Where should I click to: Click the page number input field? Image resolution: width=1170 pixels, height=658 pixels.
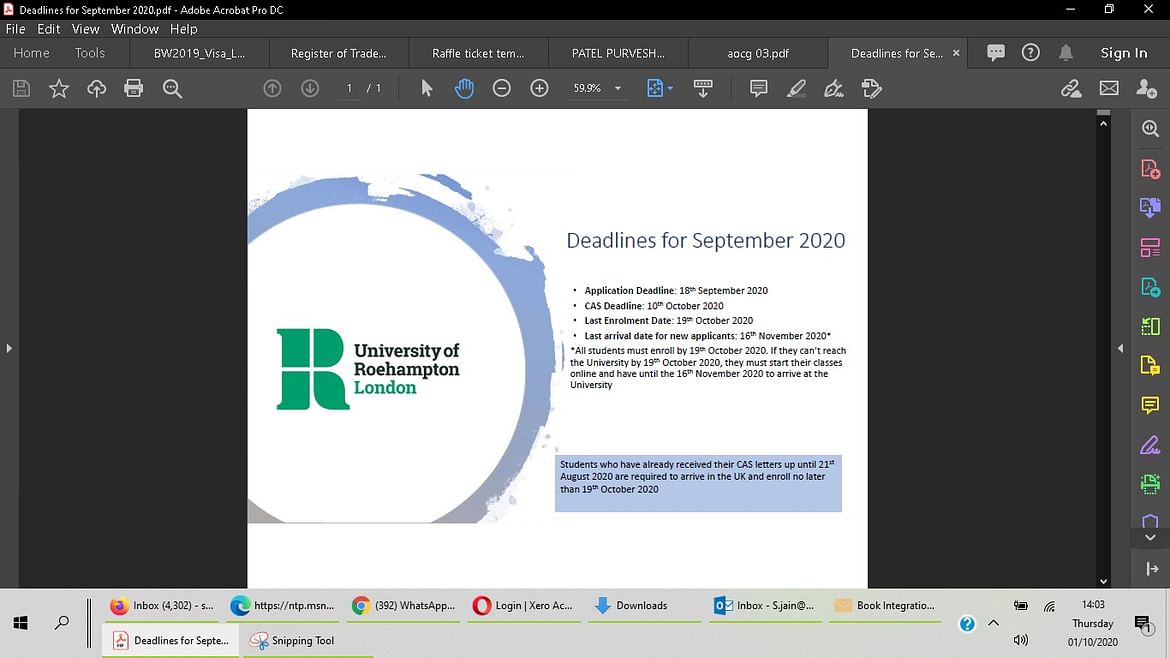pos(349,88)
